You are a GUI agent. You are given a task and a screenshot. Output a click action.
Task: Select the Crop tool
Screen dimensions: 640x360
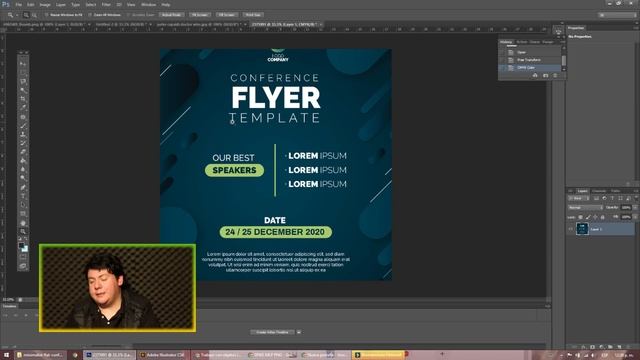click(x=23, y=99)
